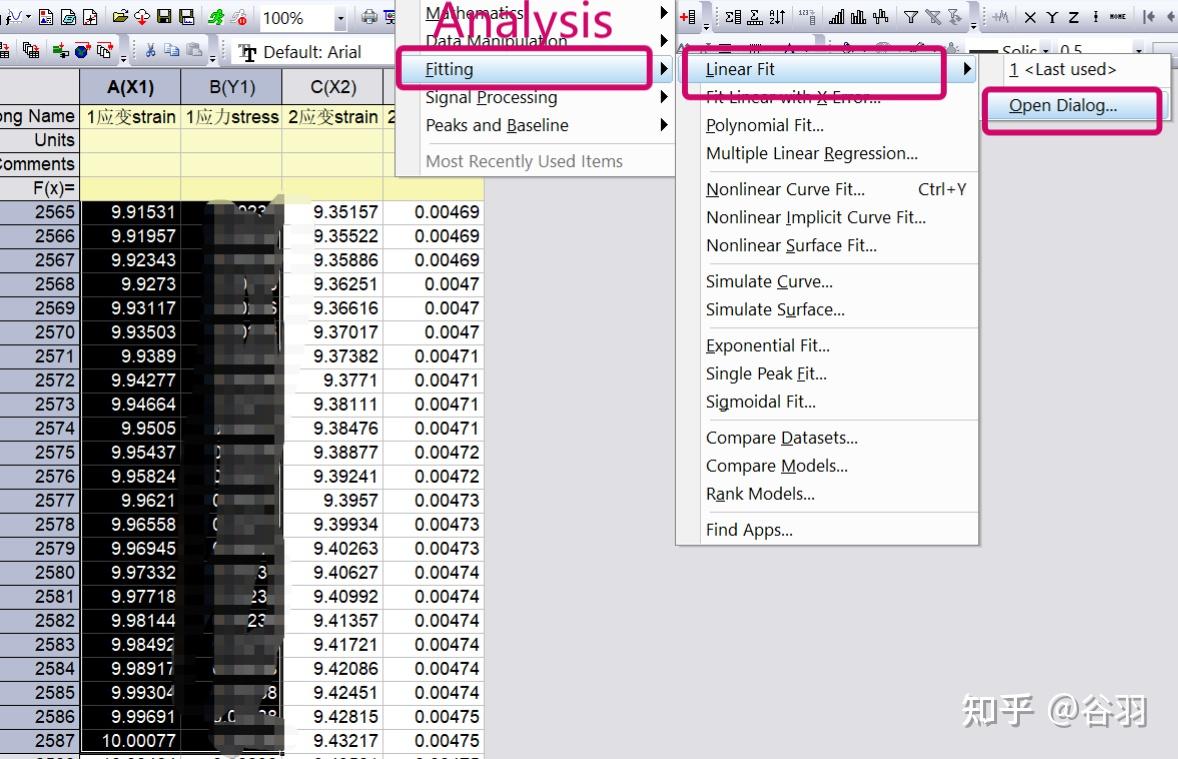Screen dimensions: 1178x759
Task: Click the Cut scissors icon
Action: click(x=150, y=50)
